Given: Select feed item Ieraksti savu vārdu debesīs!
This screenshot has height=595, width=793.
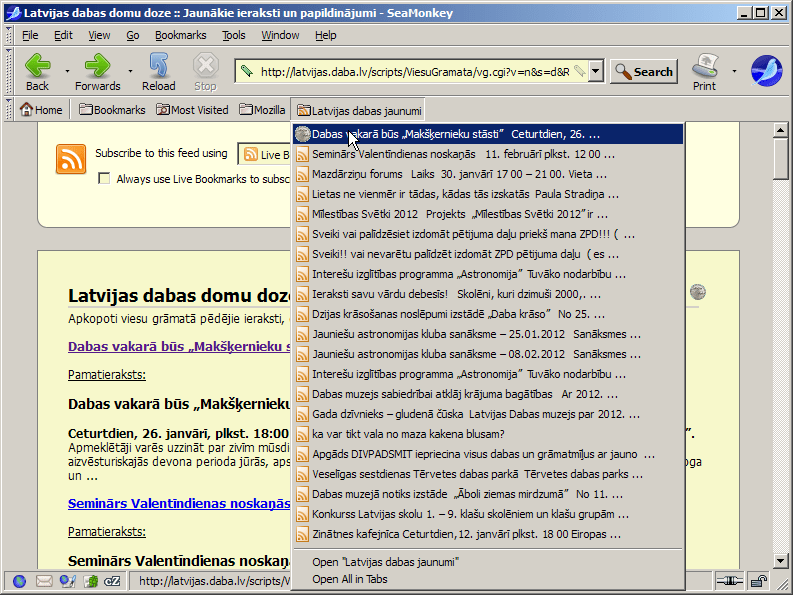Looking at the screenshot, I should pos(488,294).
